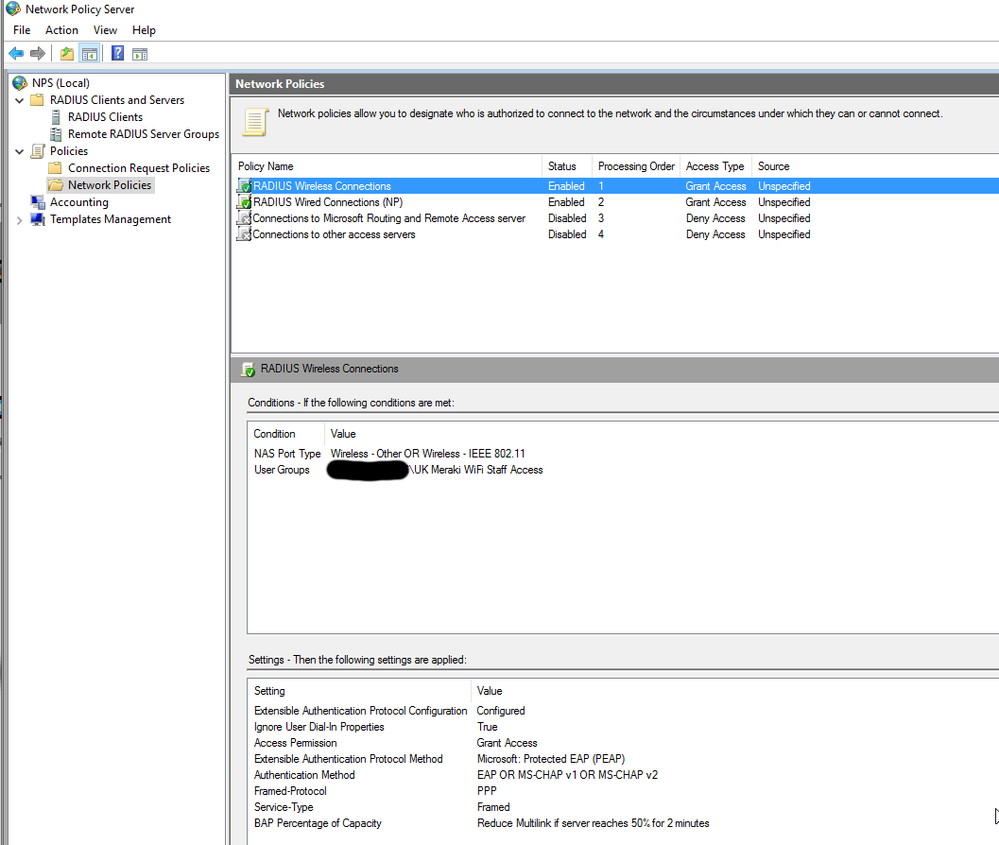The image size is (999, 845).
Task: Sort by the Processing Order column header
Action: tap(636, 166)
